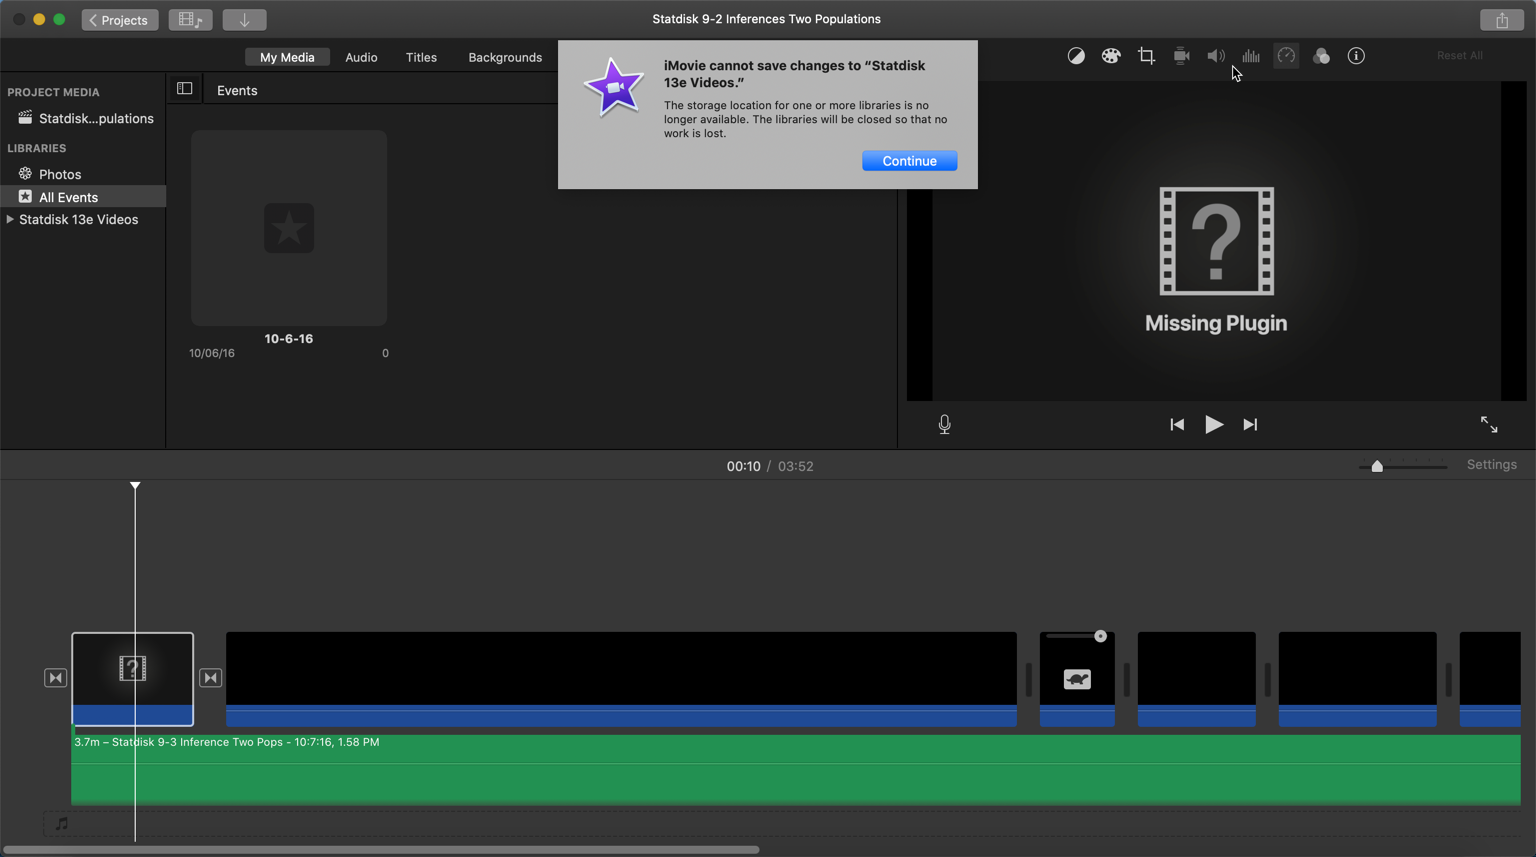Click Continue in the save error dialog

click(x=909, y=161)
